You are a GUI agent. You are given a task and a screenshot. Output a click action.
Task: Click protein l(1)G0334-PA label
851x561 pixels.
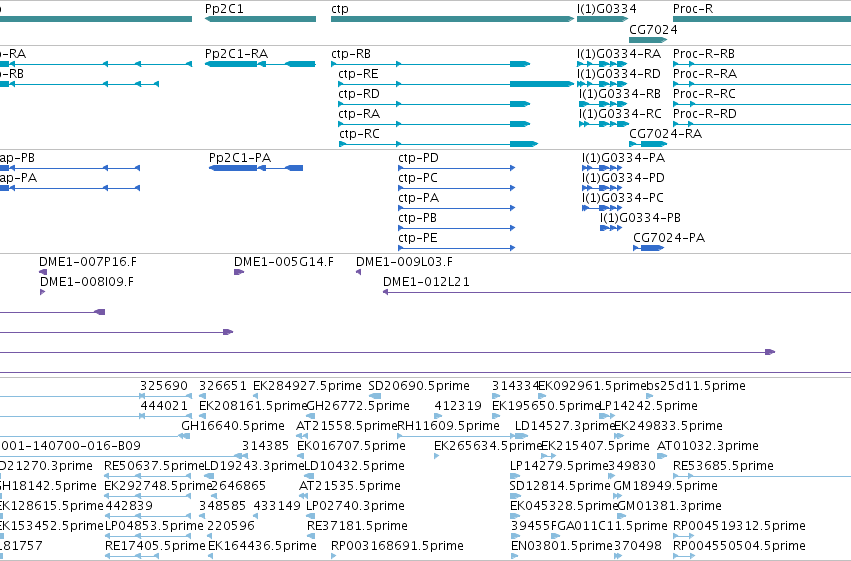coord(623,158)
